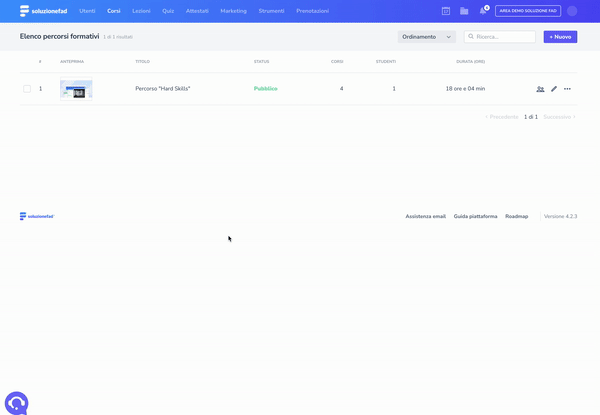Click the Soluzionefad logo in header
Screen dimensions: 600x415
44,11
